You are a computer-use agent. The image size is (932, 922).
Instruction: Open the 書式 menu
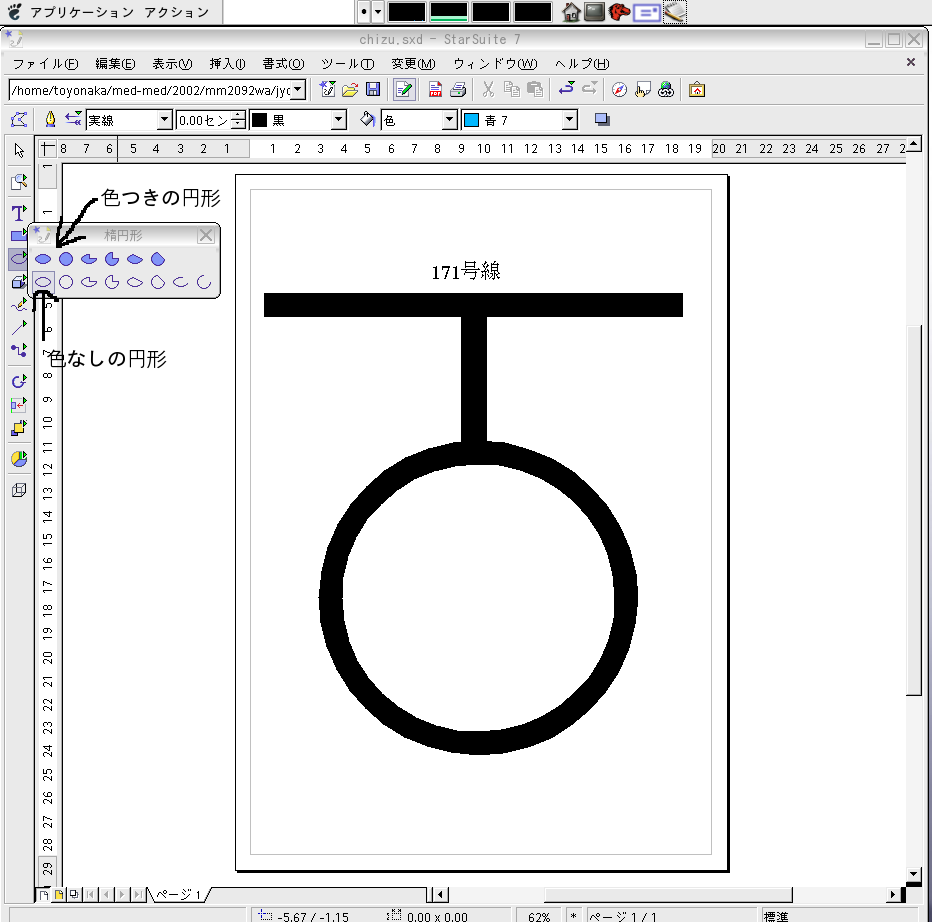[x=282, y=63]
